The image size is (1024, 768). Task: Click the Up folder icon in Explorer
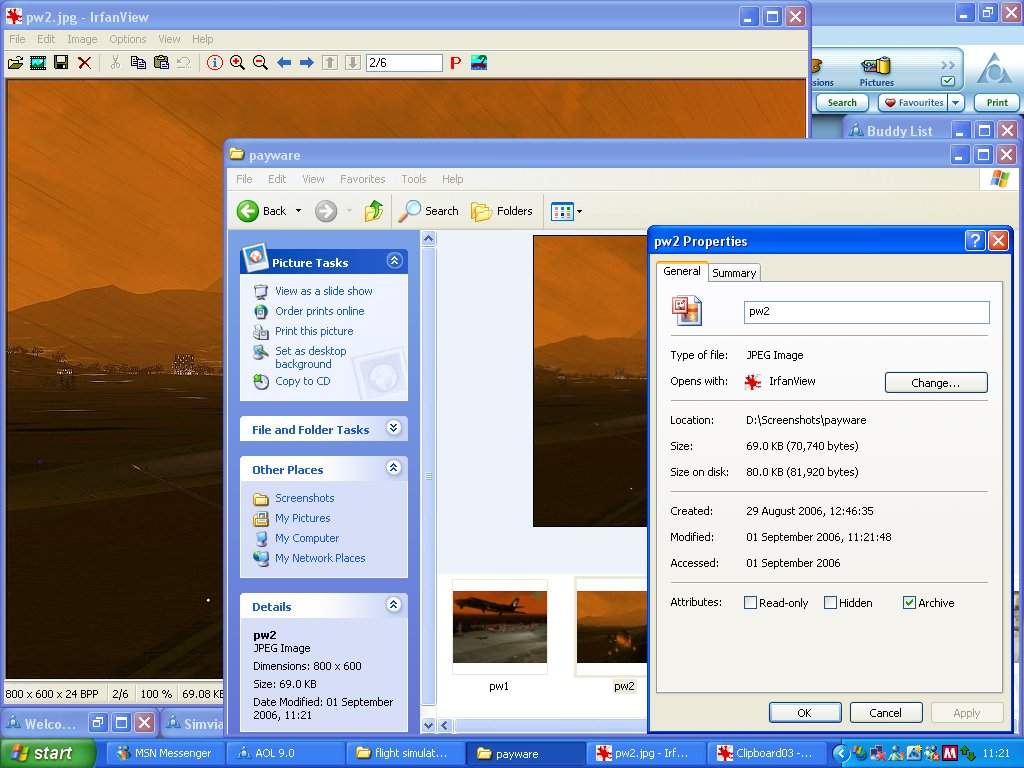pyautogui.click(x=374, y=211)
